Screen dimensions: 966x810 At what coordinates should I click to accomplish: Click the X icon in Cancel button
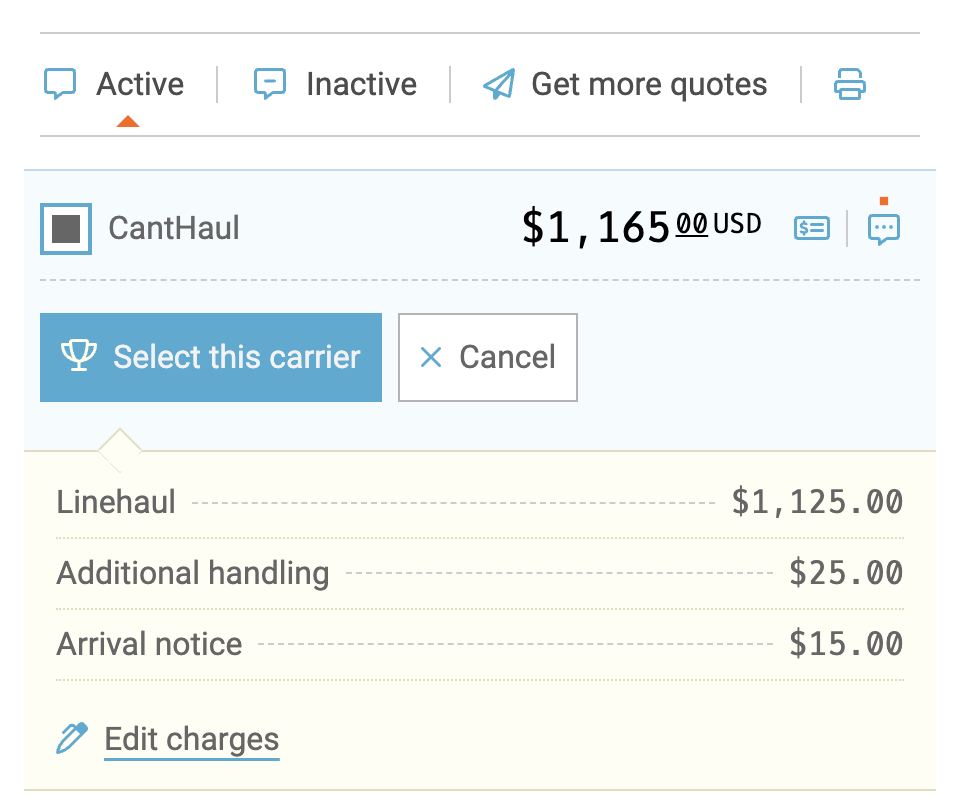(x=431, y=357)
